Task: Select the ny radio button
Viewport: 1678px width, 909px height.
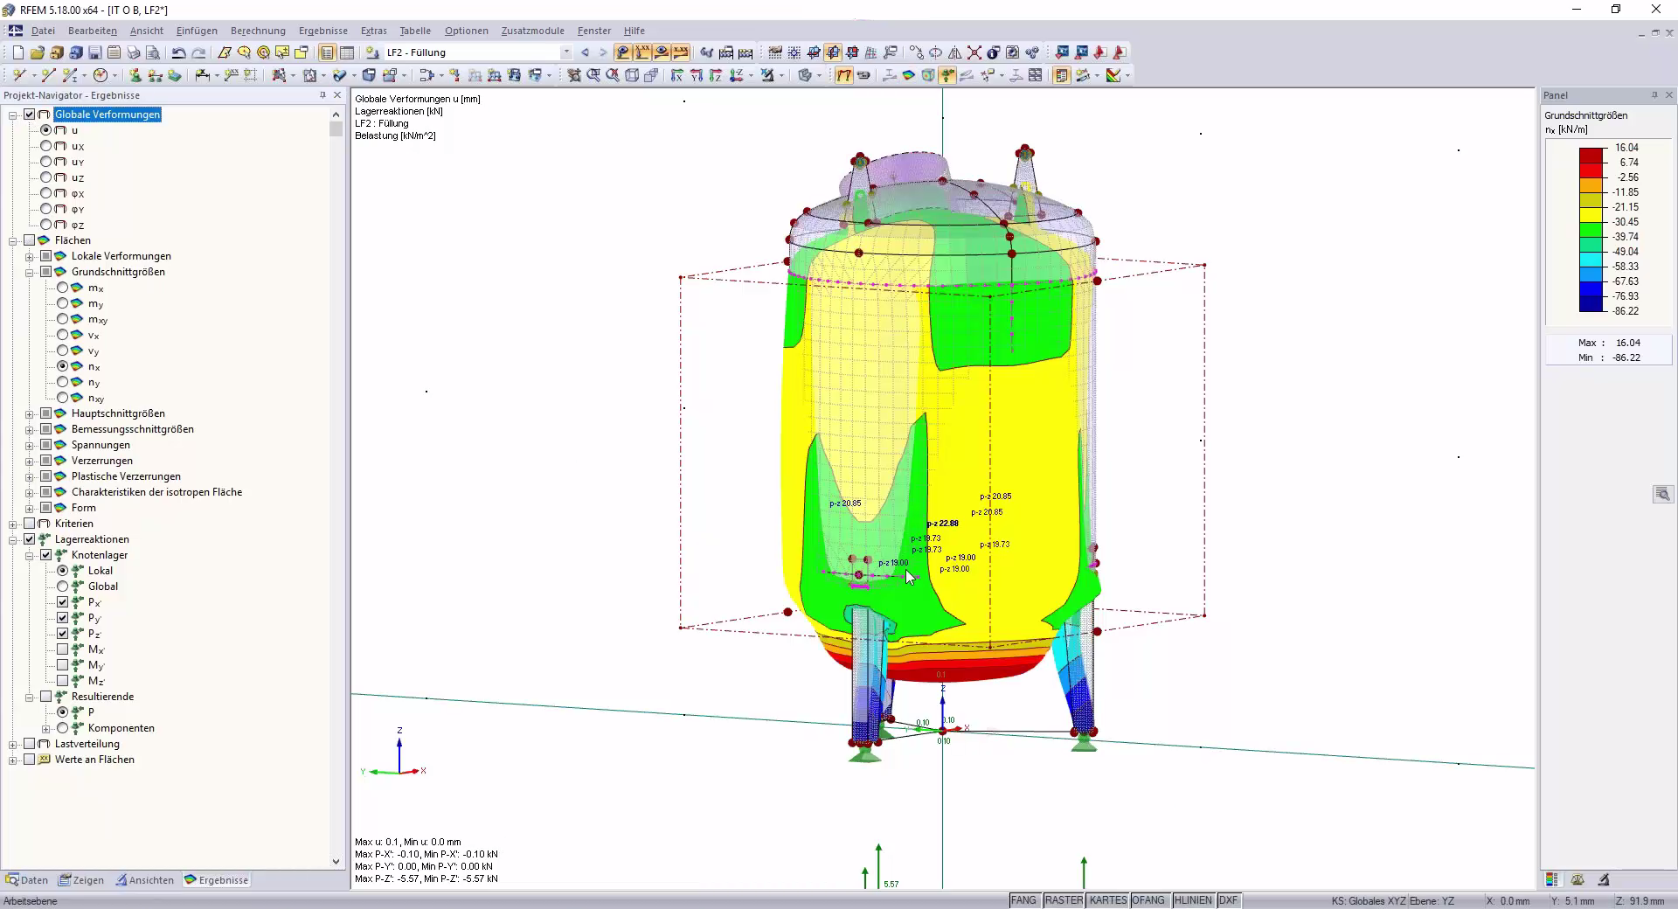Action: (62, 382)
